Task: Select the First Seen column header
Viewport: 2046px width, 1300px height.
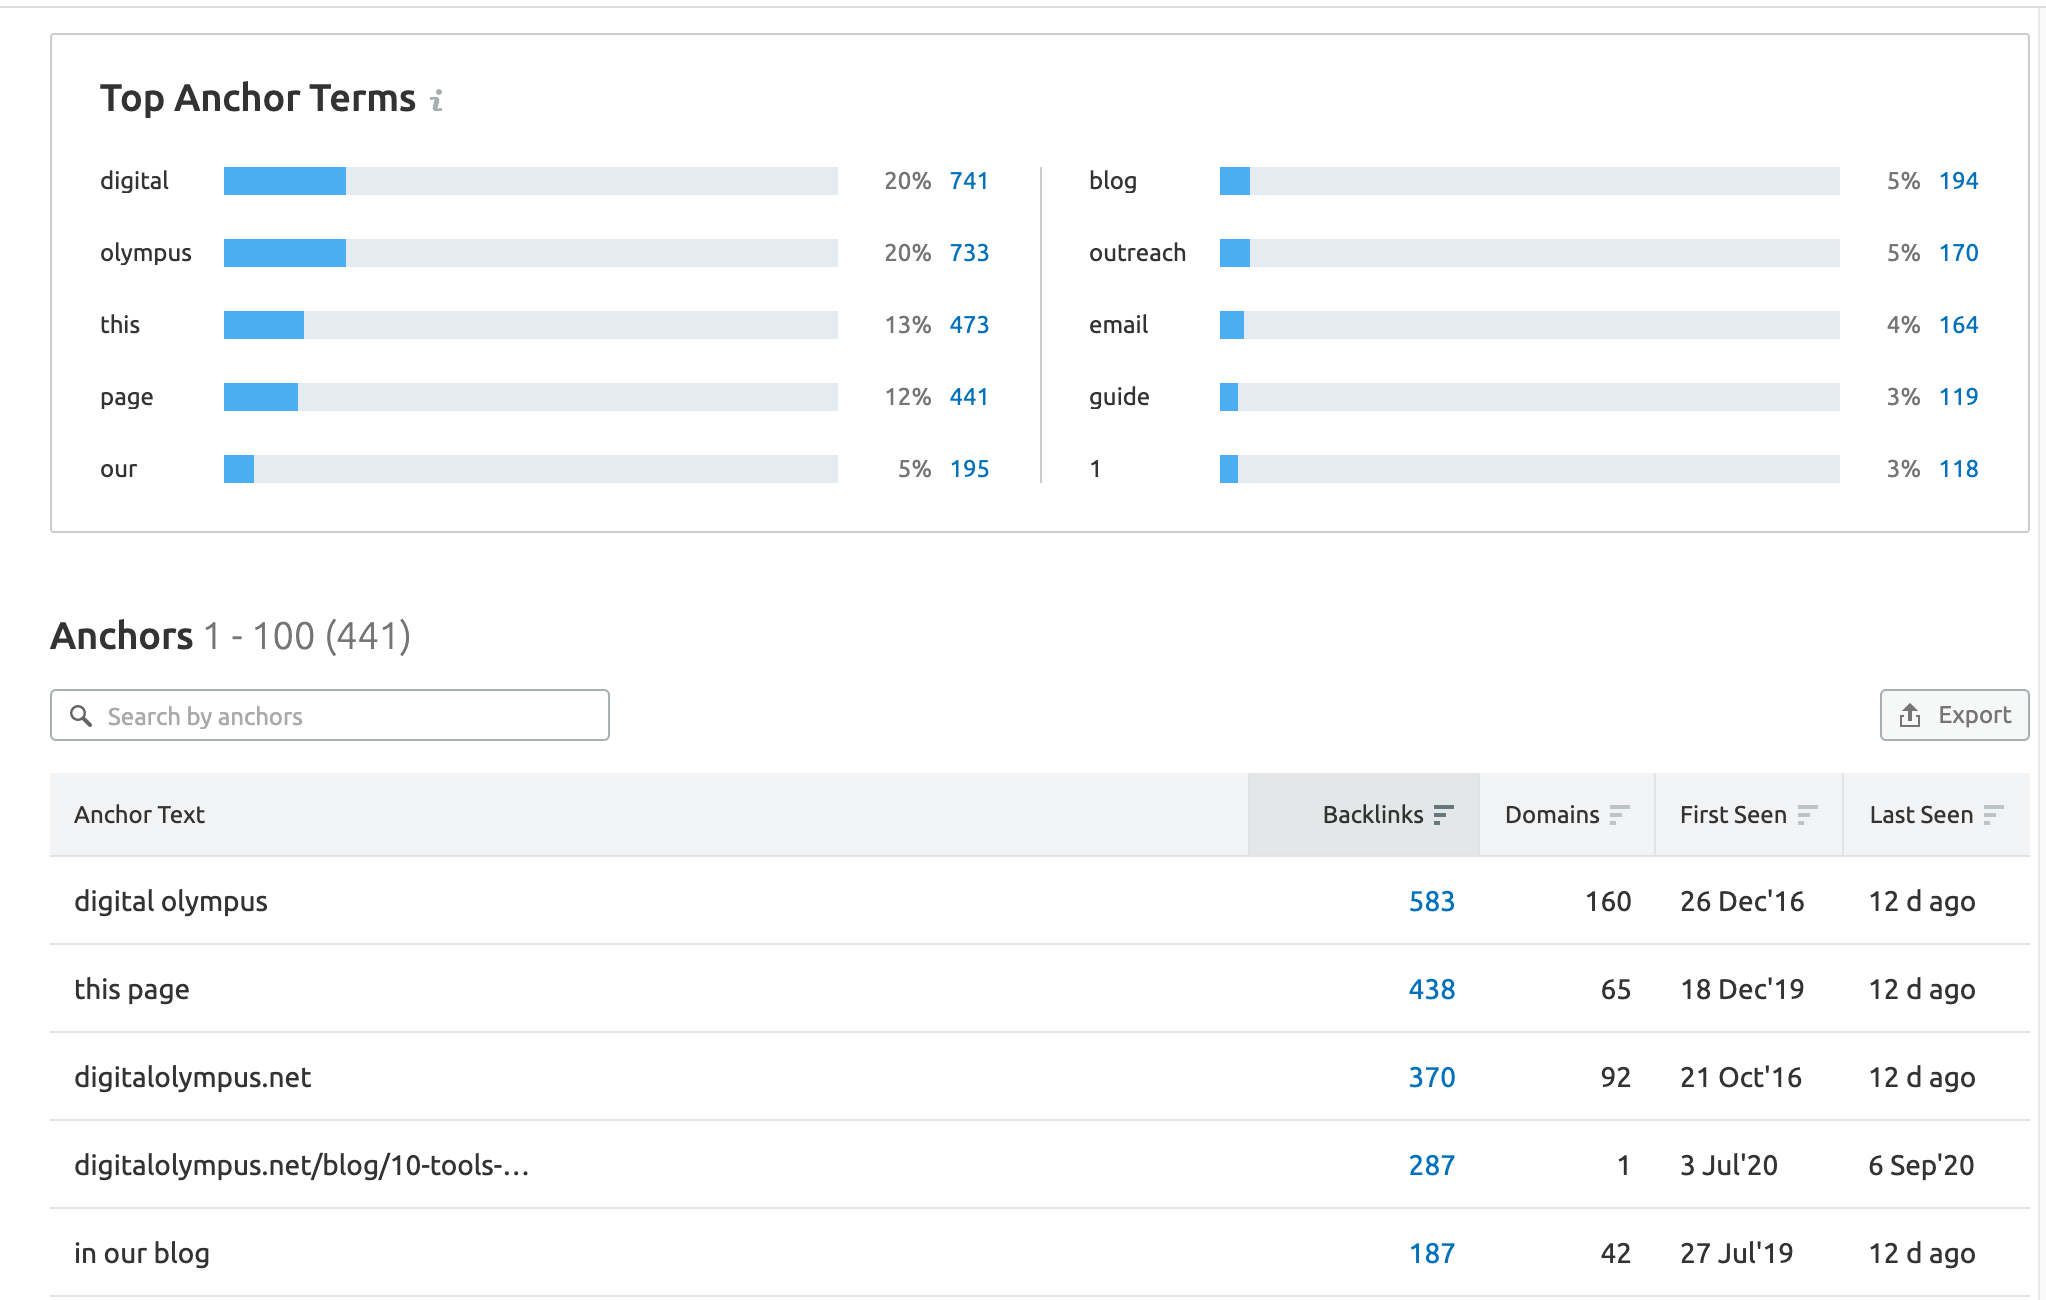Action: [x=1749, y=815]
